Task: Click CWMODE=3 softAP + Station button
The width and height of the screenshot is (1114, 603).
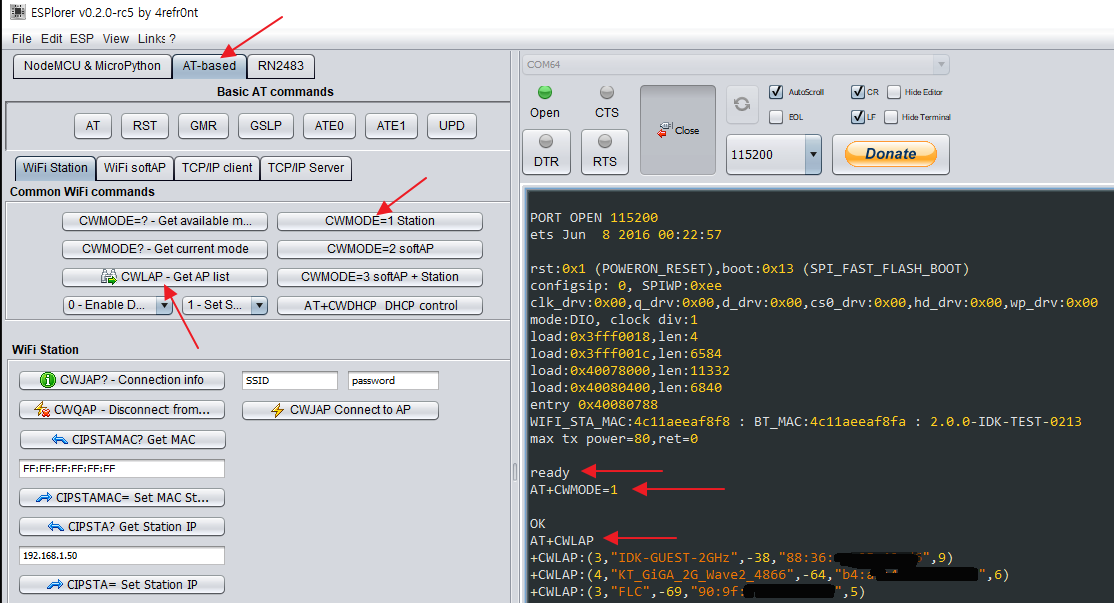Action: pos(380,277)
